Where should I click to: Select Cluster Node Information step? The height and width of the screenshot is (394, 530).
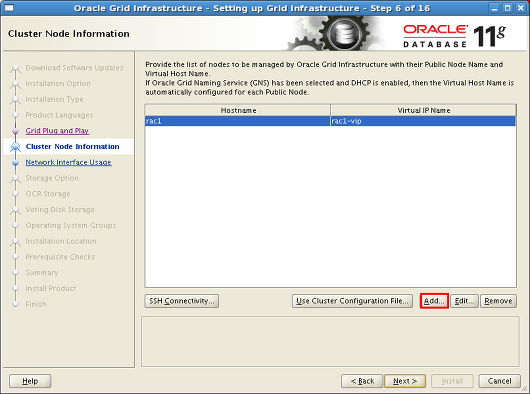pyautogui.click(x=72, y=147)
